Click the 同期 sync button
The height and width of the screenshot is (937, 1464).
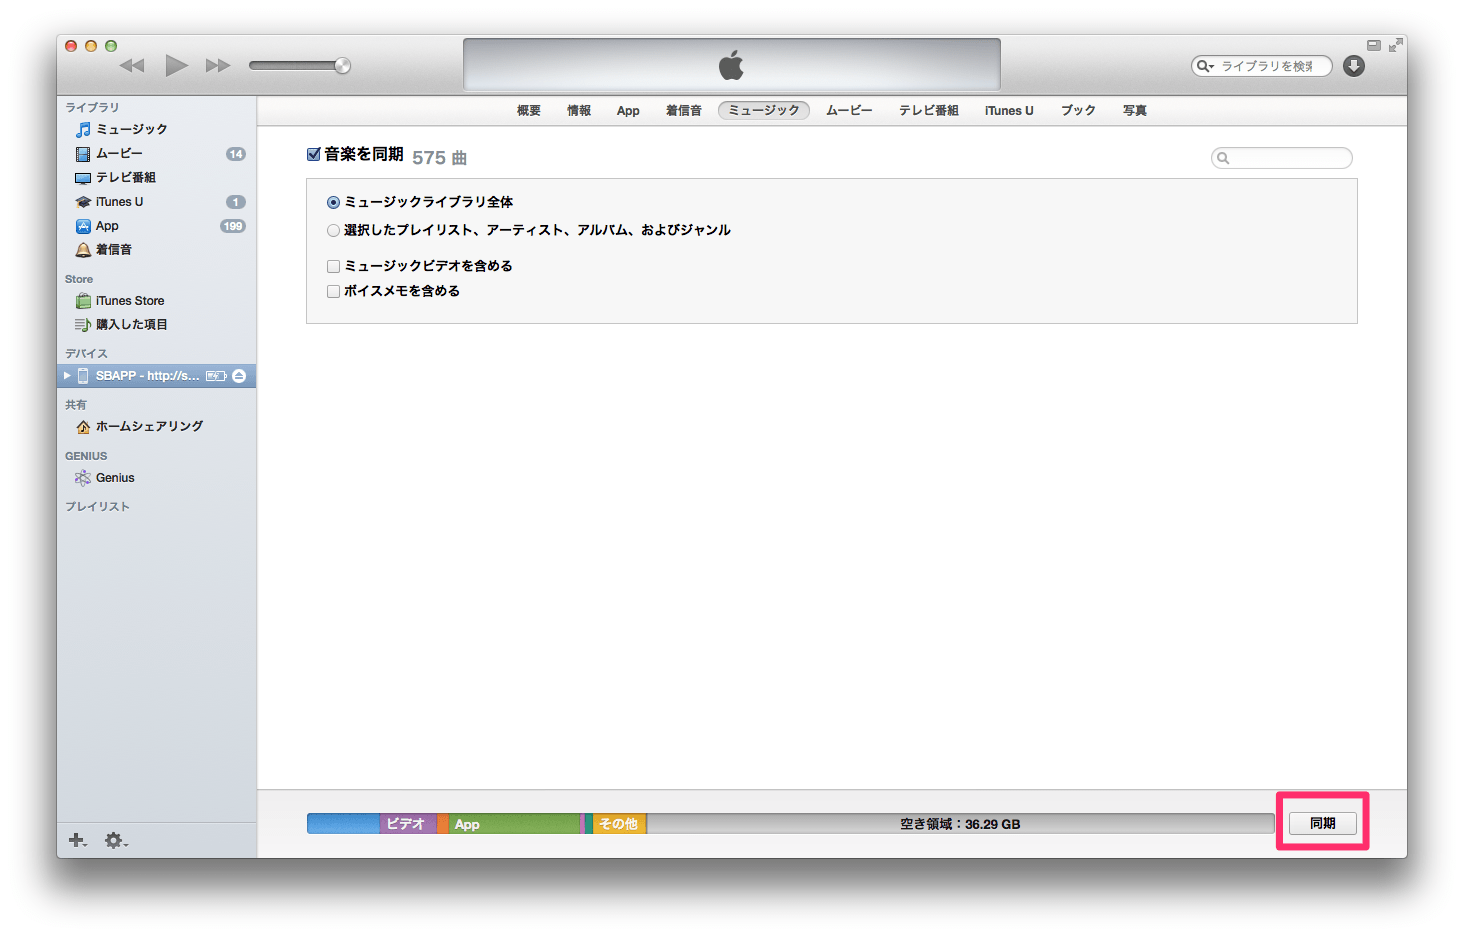click(x=1322, y=823)
